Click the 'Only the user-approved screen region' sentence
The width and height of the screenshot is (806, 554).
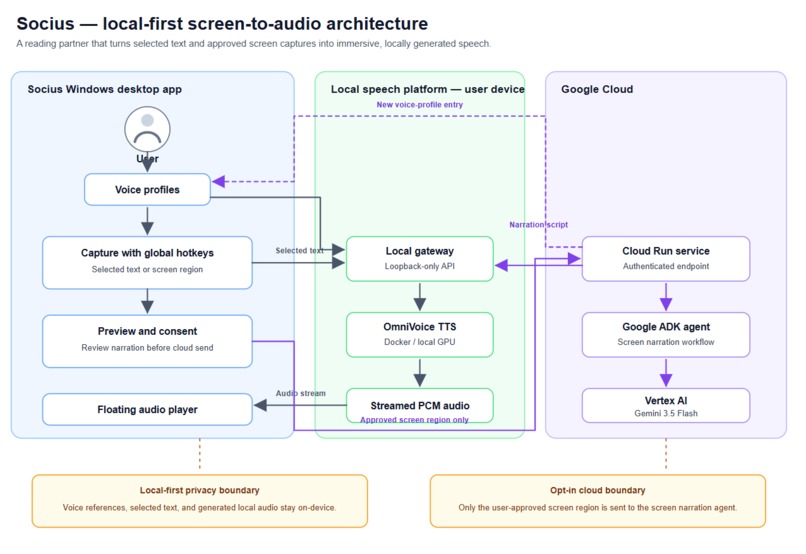pyautogui.click(x=598, y=508)
